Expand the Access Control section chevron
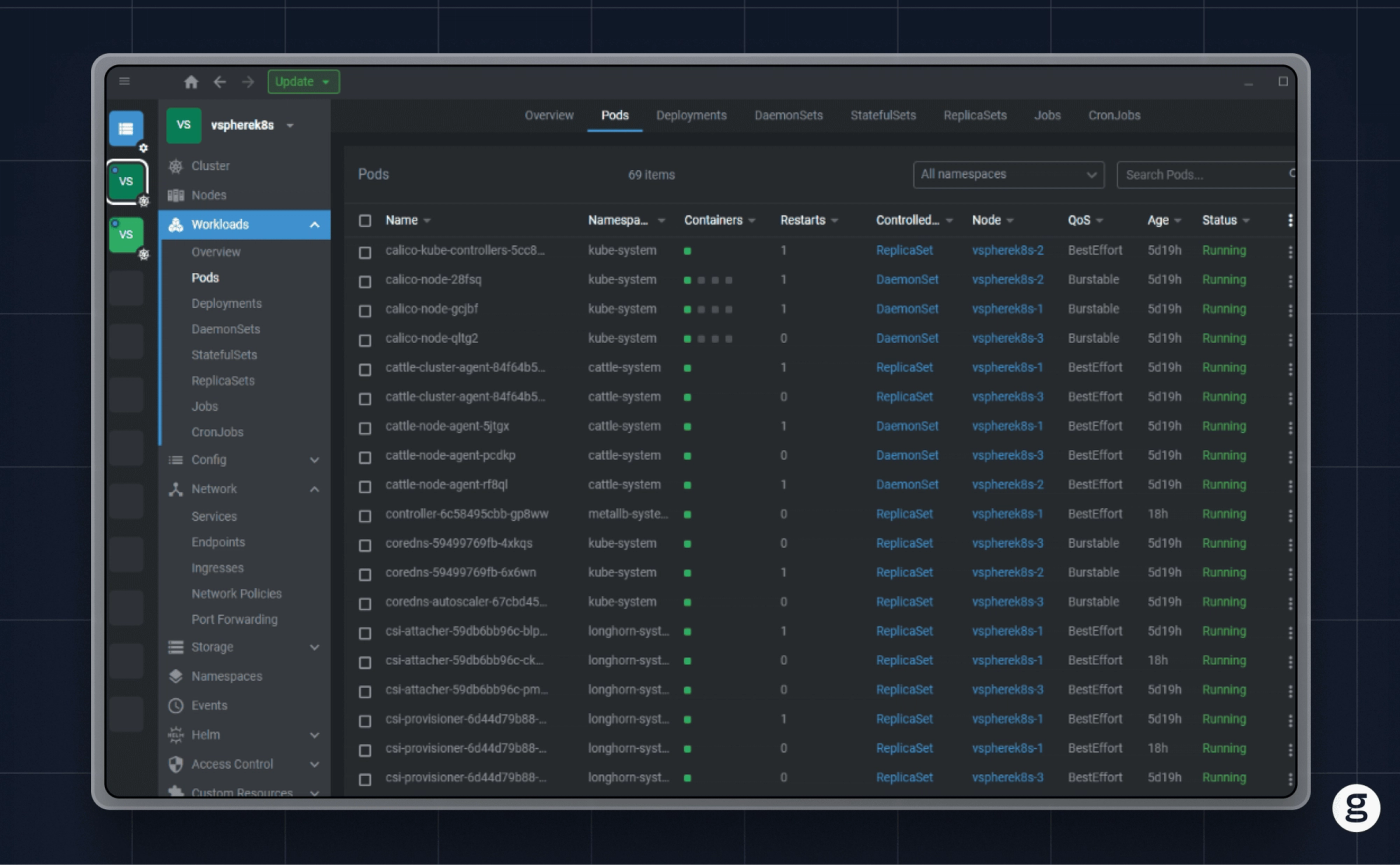This screenshot has height=865, width=1400. (314, 764)
